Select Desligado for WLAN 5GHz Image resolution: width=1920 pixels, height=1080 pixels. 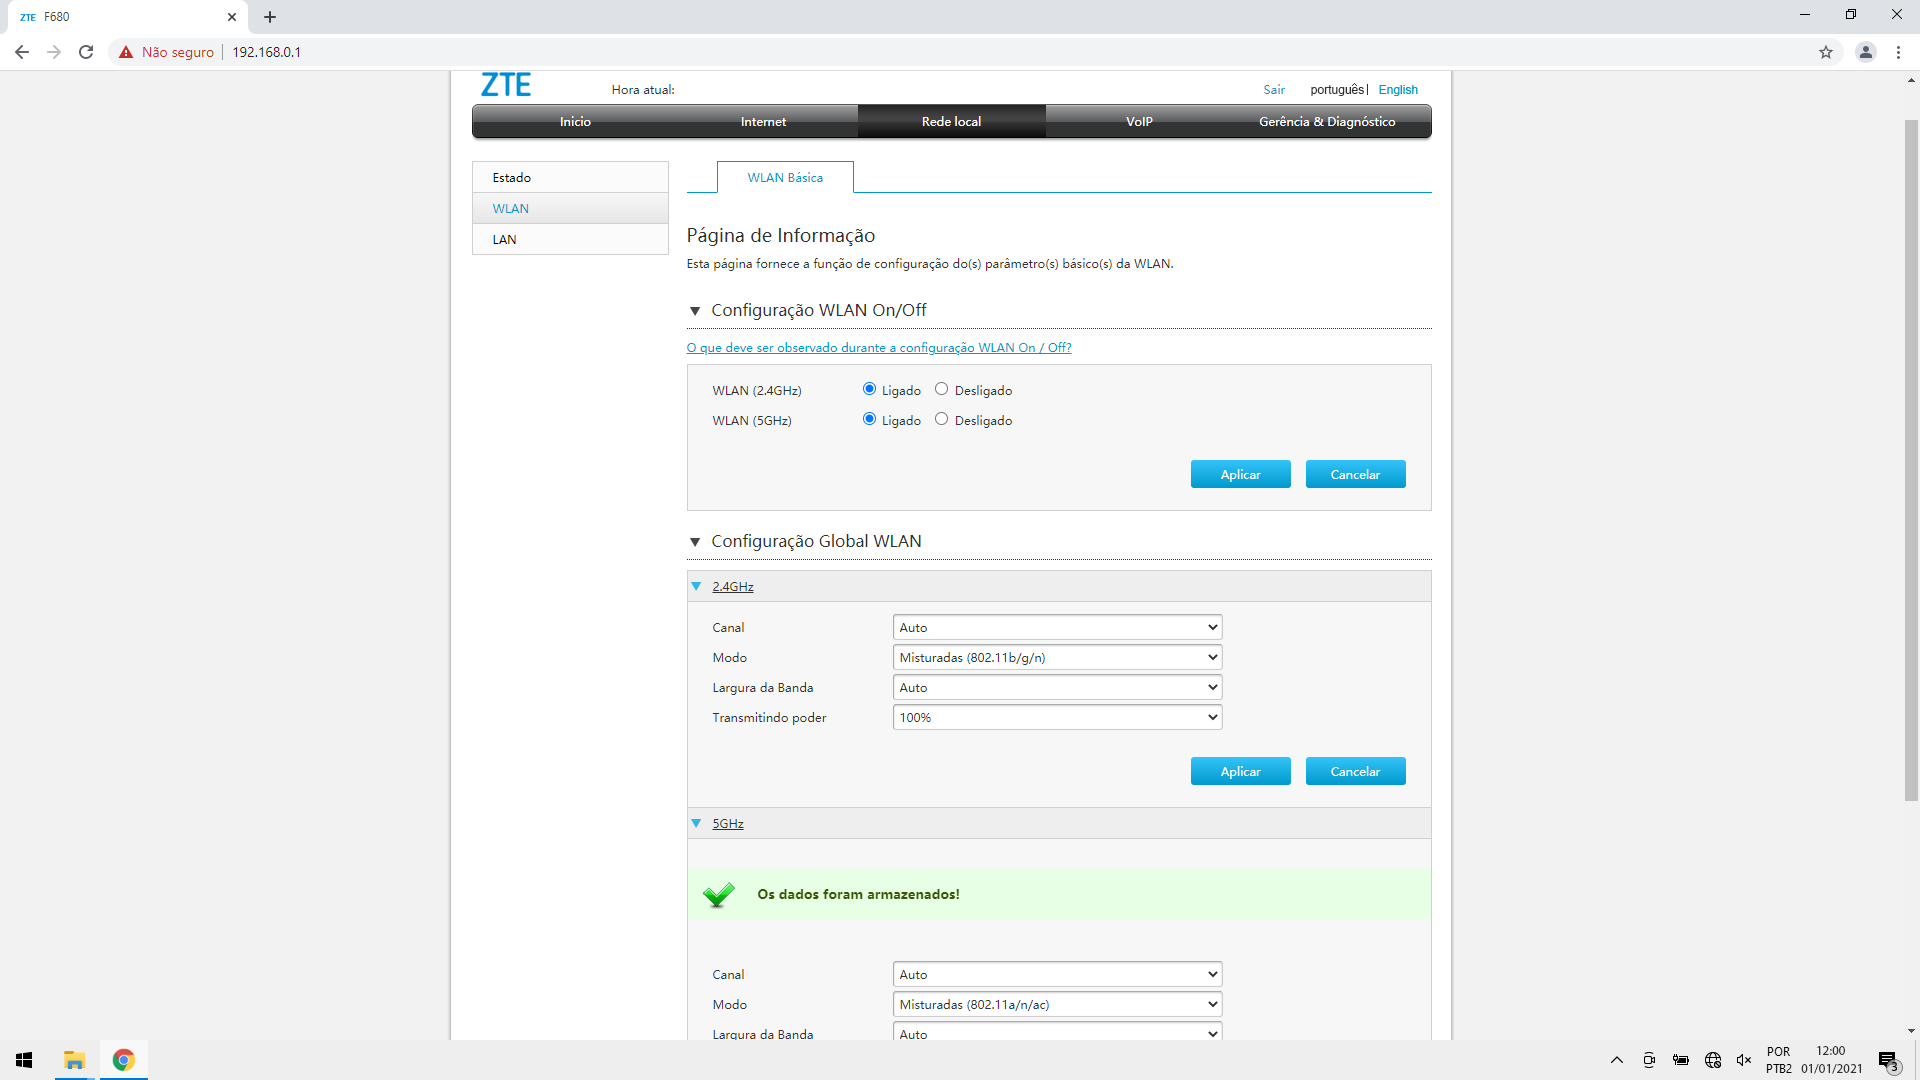tap(941, 419)
